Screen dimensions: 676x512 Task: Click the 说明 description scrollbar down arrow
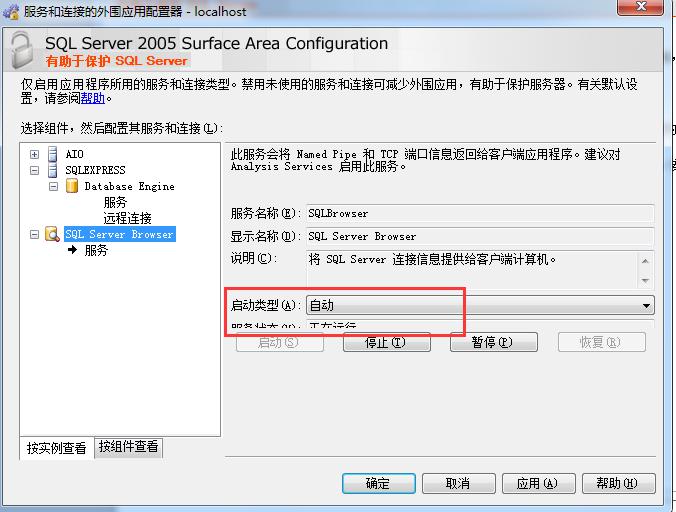(646, 281)
